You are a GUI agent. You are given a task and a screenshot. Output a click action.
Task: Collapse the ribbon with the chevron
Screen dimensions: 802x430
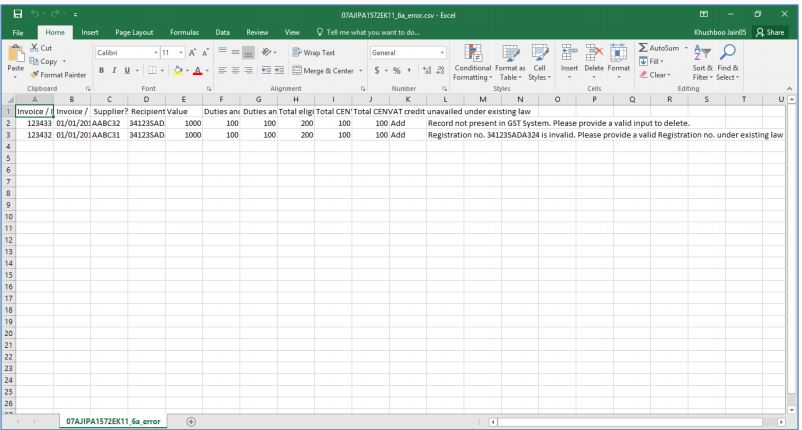point(789,88)
